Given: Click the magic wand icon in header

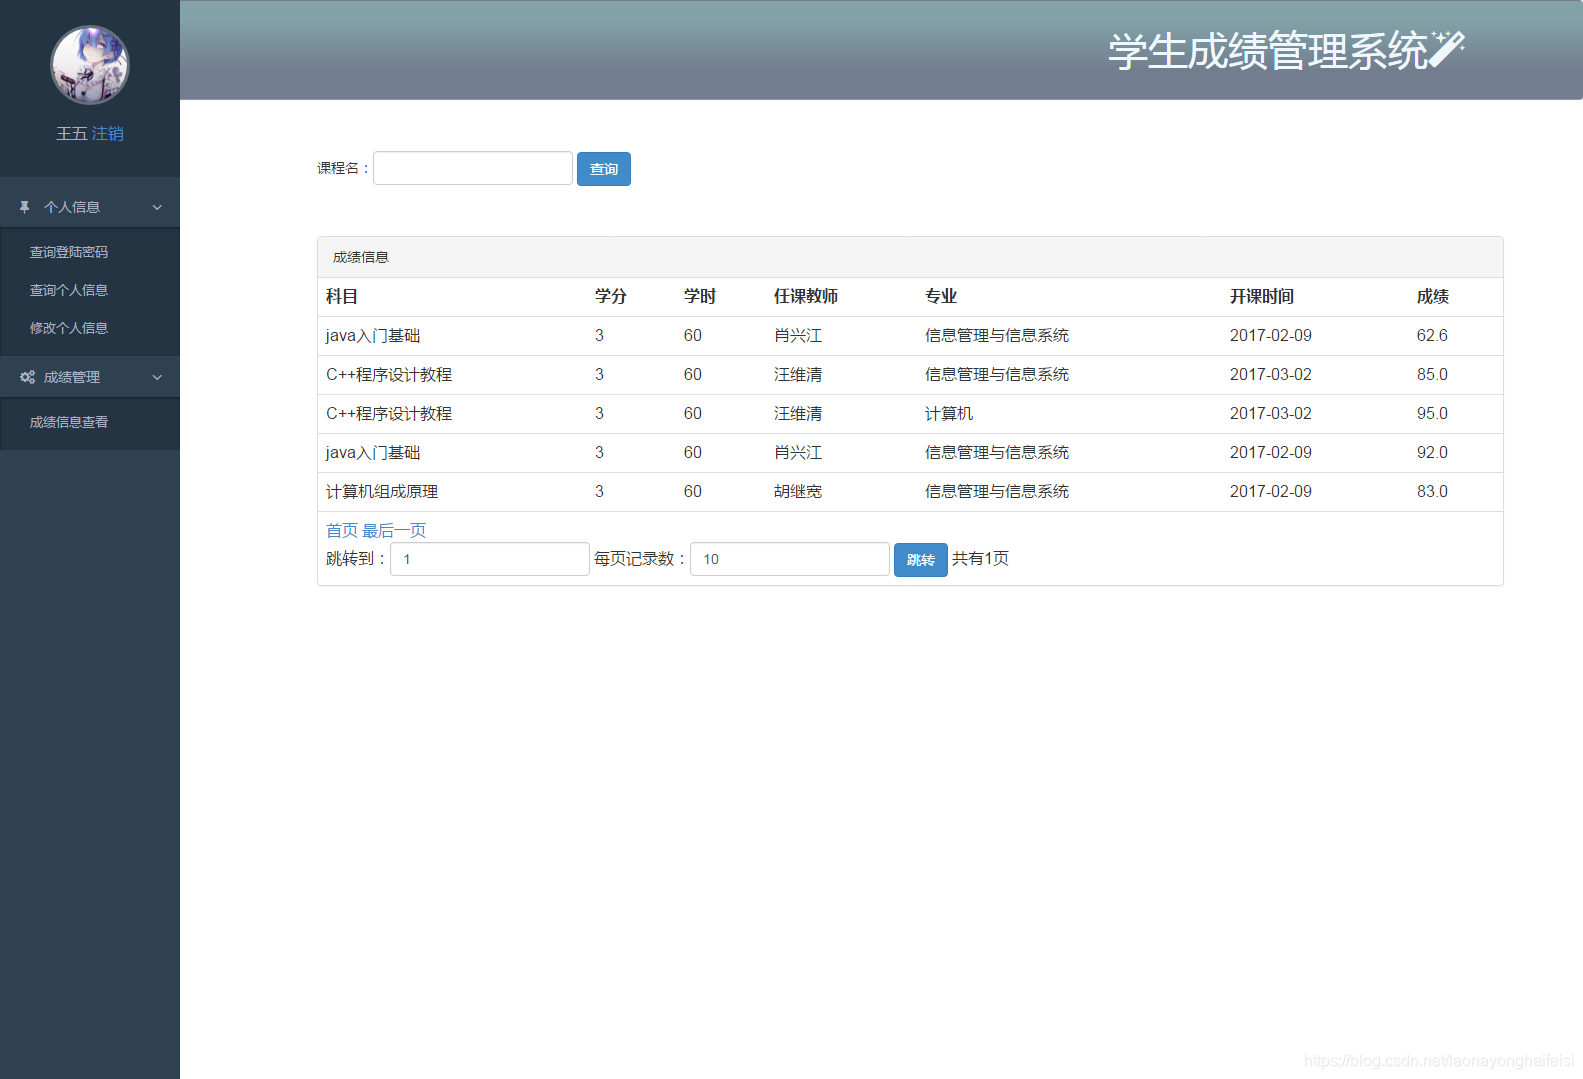Looking at the screenshot, I should point(1447,48).
